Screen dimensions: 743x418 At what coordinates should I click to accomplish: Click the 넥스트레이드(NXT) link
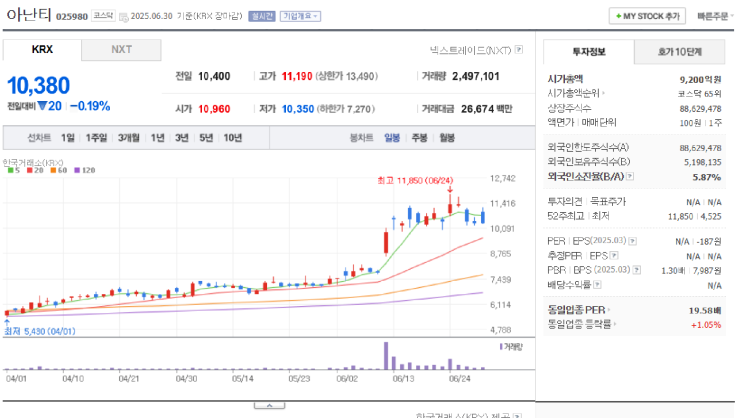click(470, 50)
